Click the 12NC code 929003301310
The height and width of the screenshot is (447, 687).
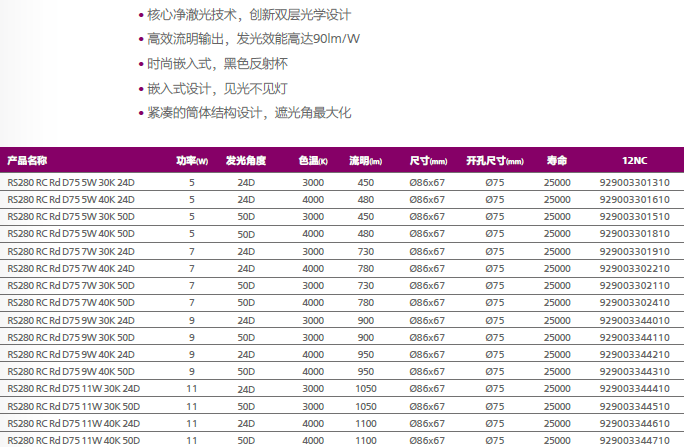(634, 182)
